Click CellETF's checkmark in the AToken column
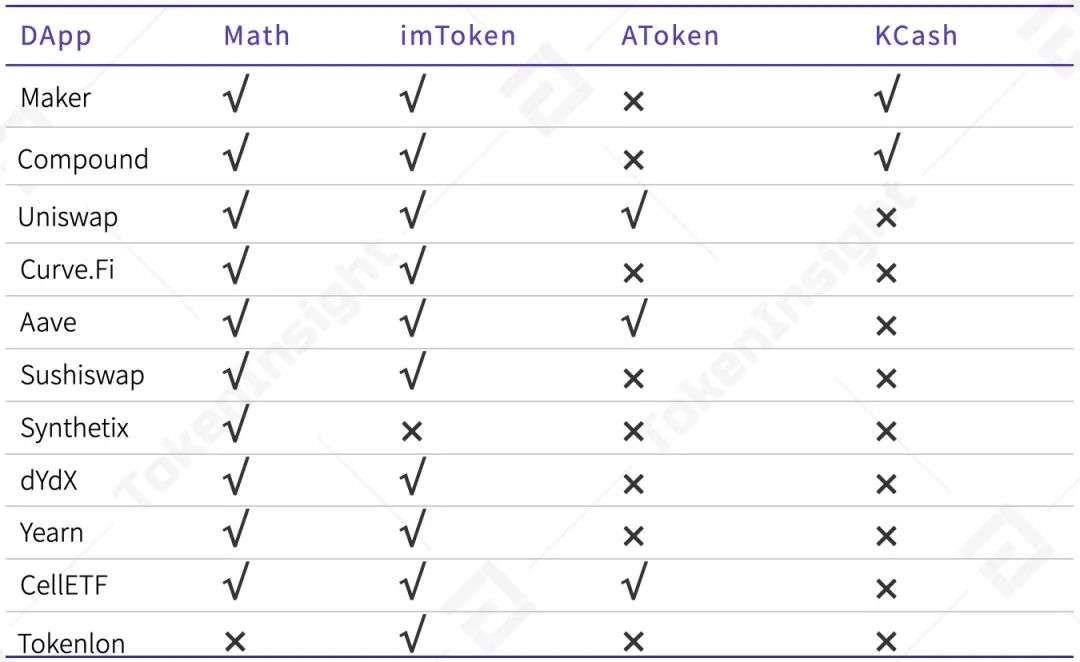Viewport: 1080px width, 662px height. coord(632,582)
